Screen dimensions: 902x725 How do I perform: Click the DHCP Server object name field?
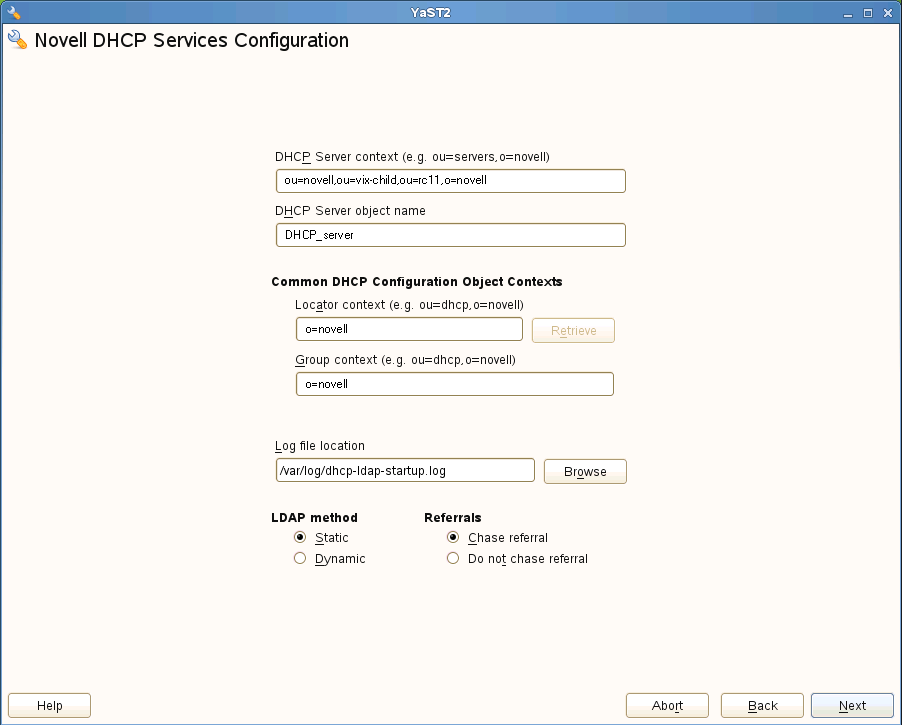(450, 235)
